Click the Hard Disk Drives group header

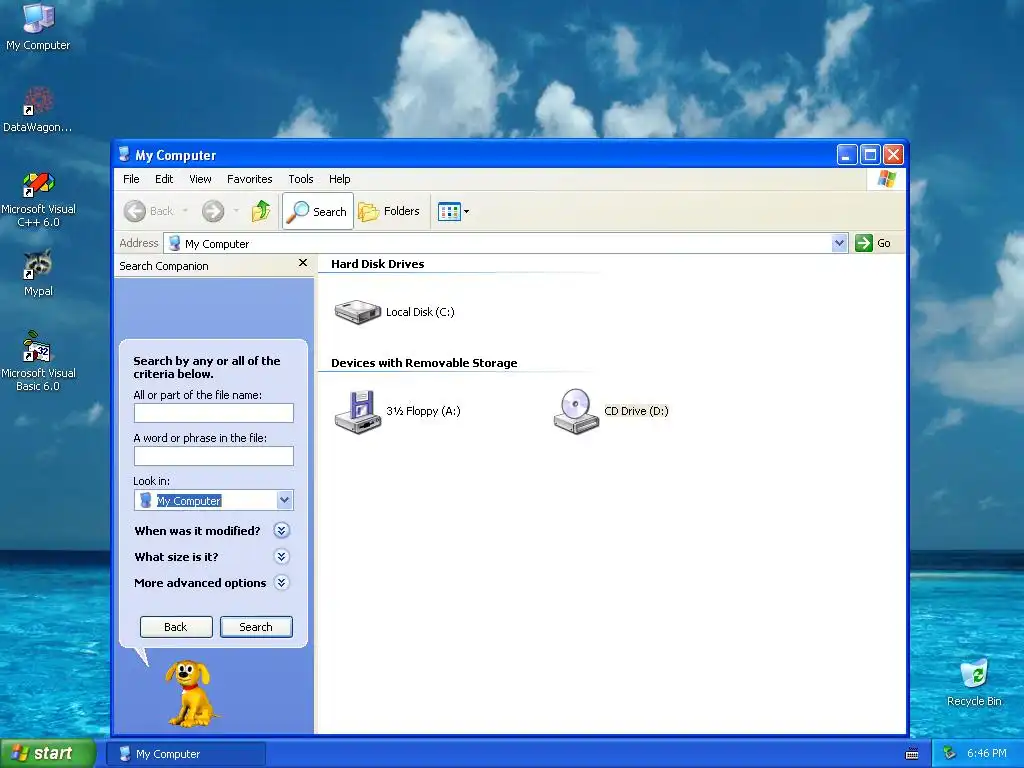[x=377, y=264]
